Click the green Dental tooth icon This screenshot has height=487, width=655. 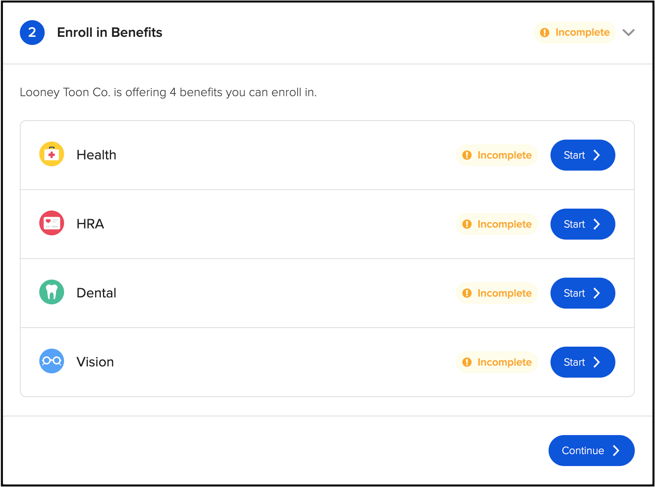click(51, 292)
